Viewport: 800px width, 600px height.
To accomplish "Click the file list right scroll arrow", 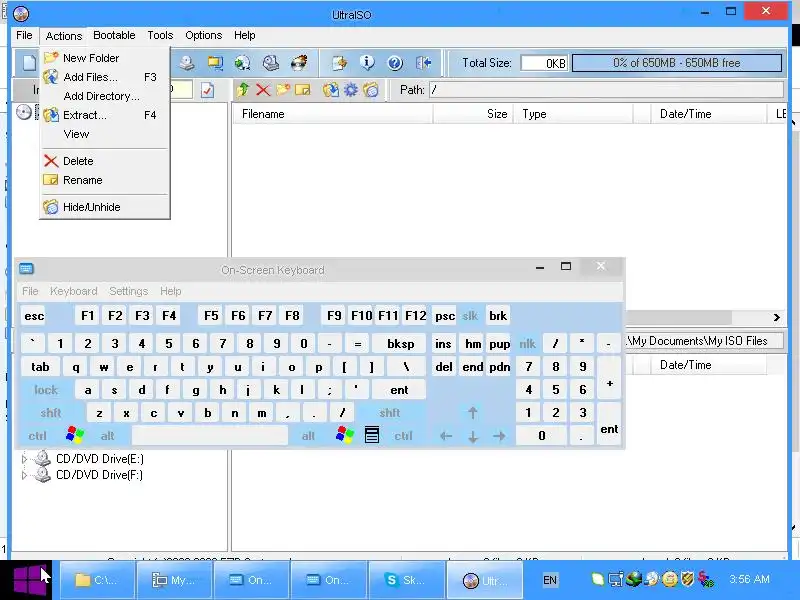I will coord(777,317).
